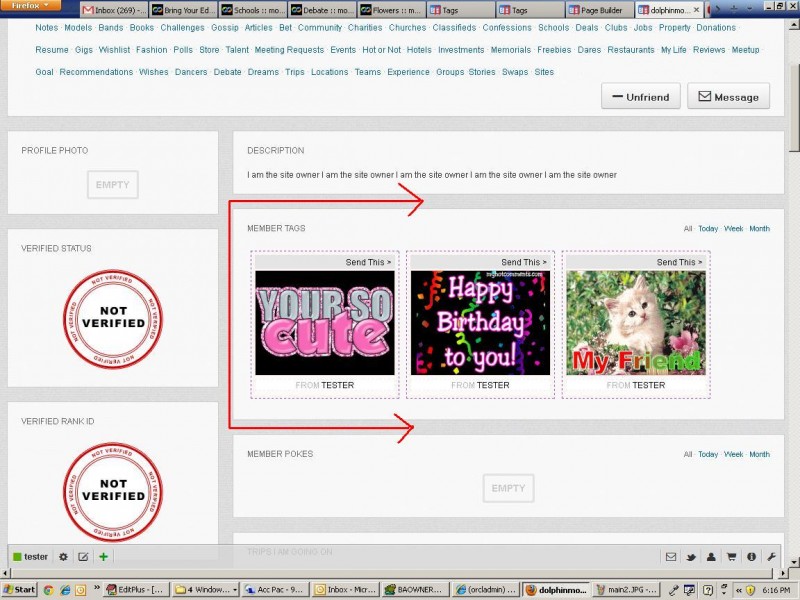The width and height of the screenshot is (800, 600).
Task: Switch to the Bring Your Ed... tab
Action: [184, 10]
